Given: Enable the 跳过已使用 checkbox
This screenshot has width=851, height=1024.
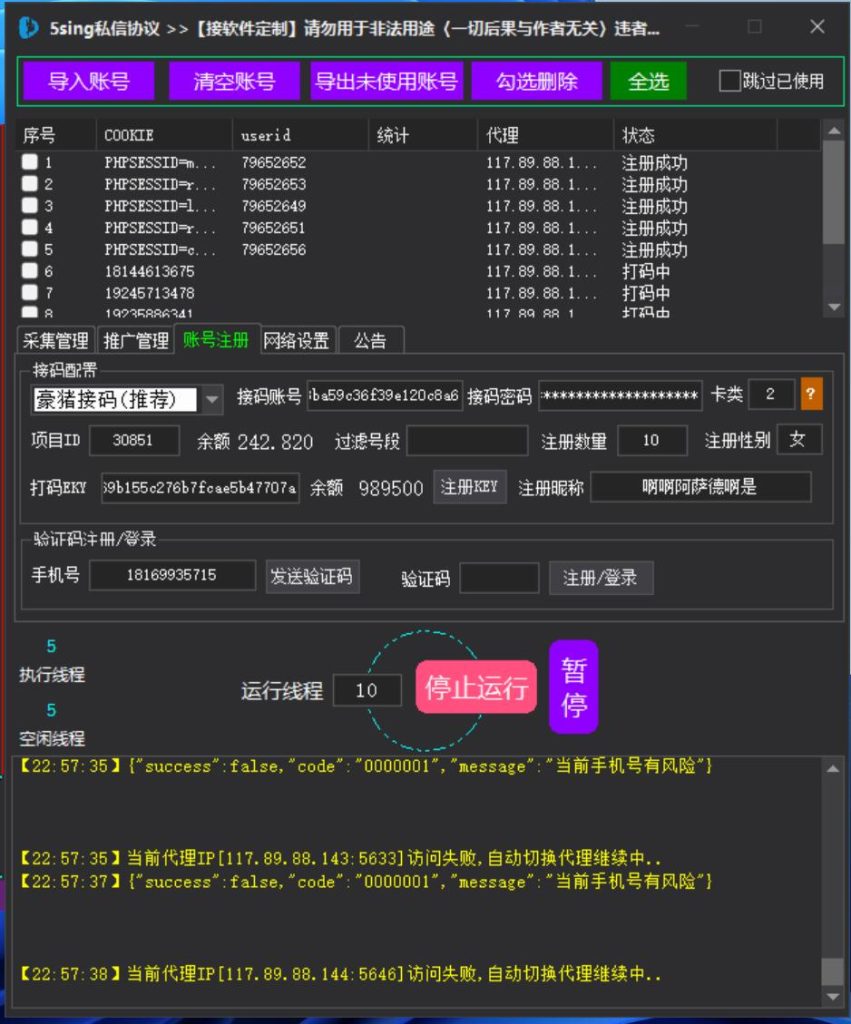Looking at the screenshot, I should (x=729, y=81).
